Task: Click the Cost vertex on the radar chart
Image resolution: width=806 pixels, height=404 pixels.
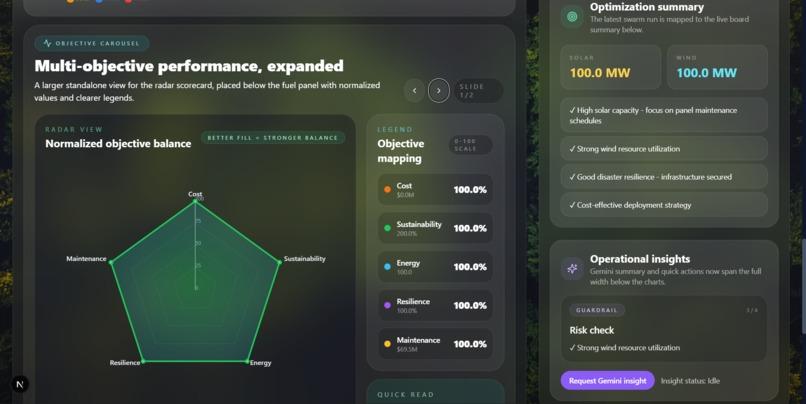Action: [195, 201]
